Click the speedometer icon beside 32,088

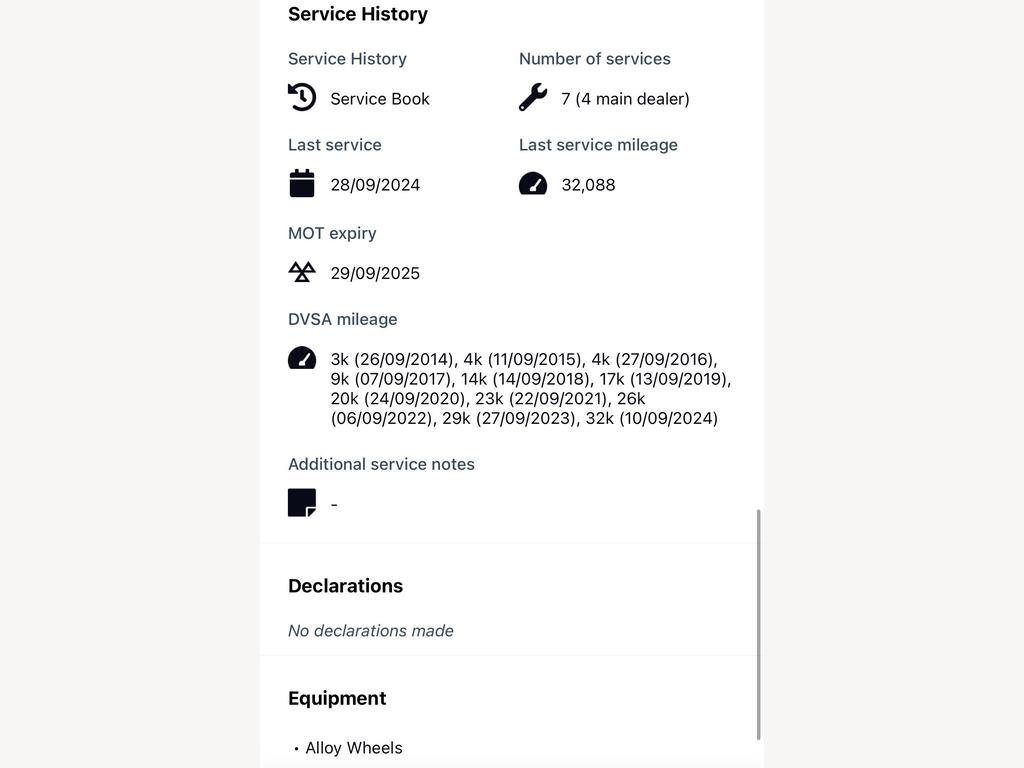tap(533, 184)
